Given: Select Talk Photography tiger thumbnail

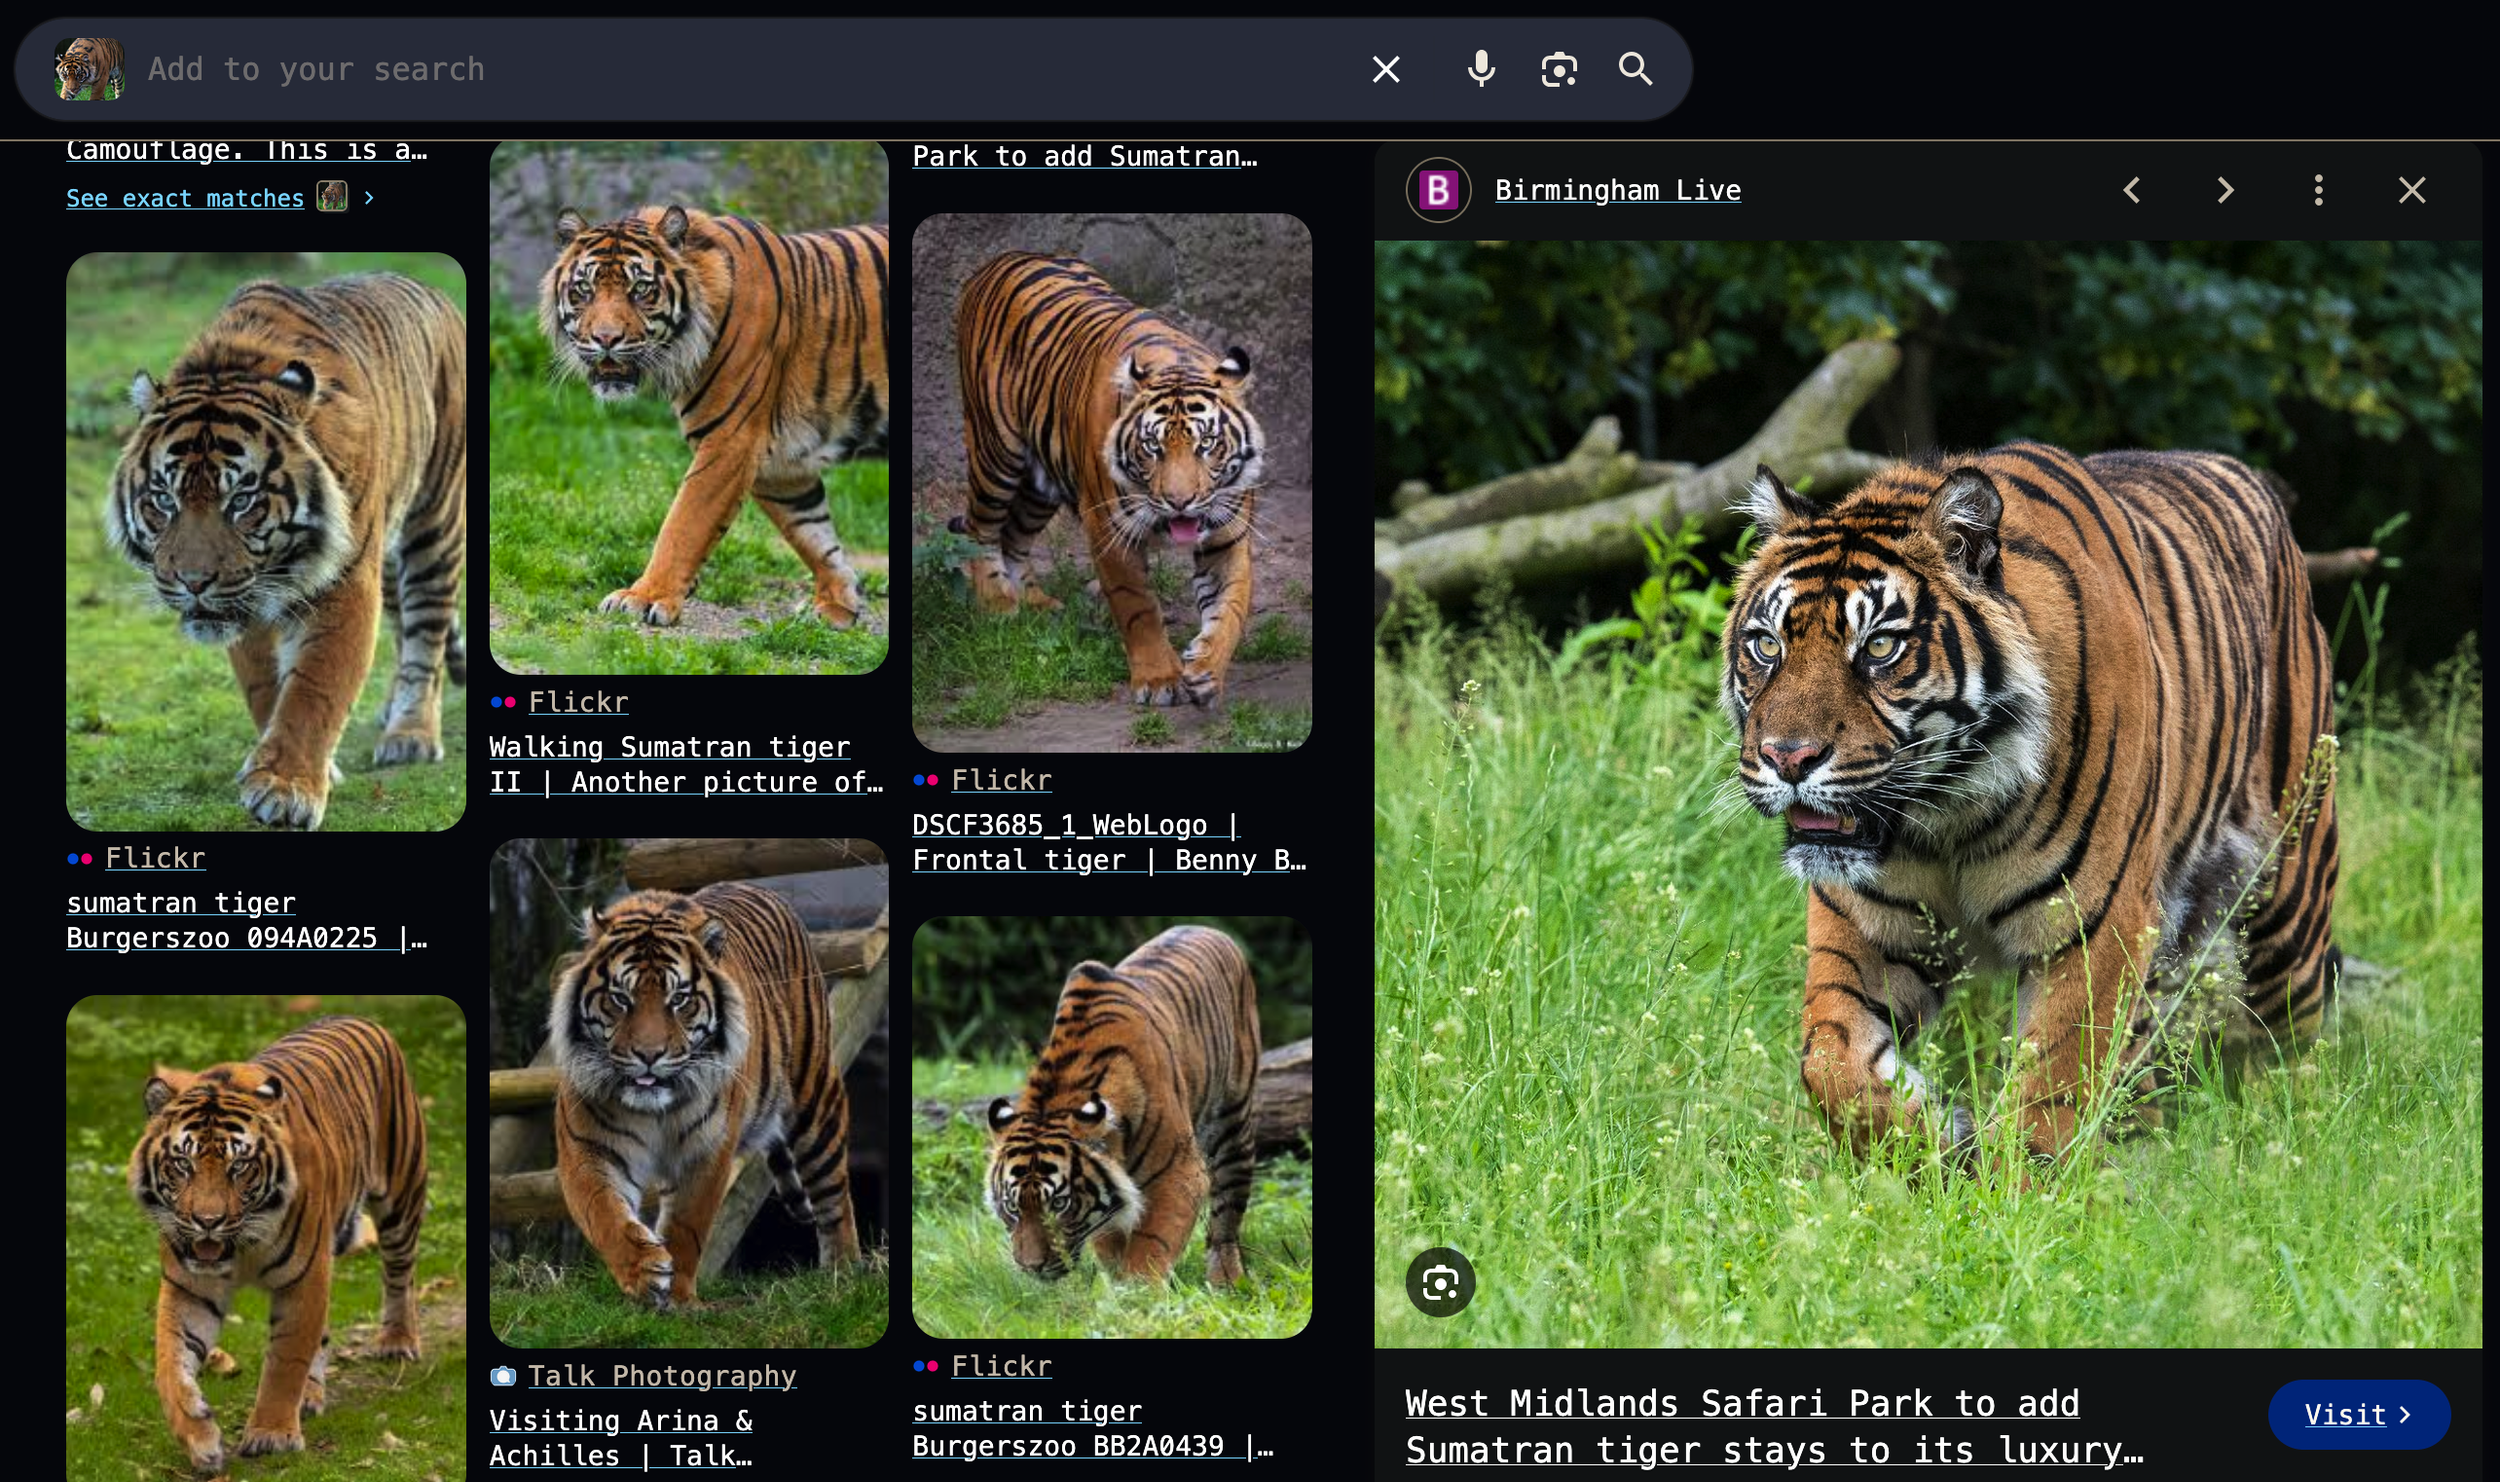Looking at the screenshot, I should (x=688, y=1092).
